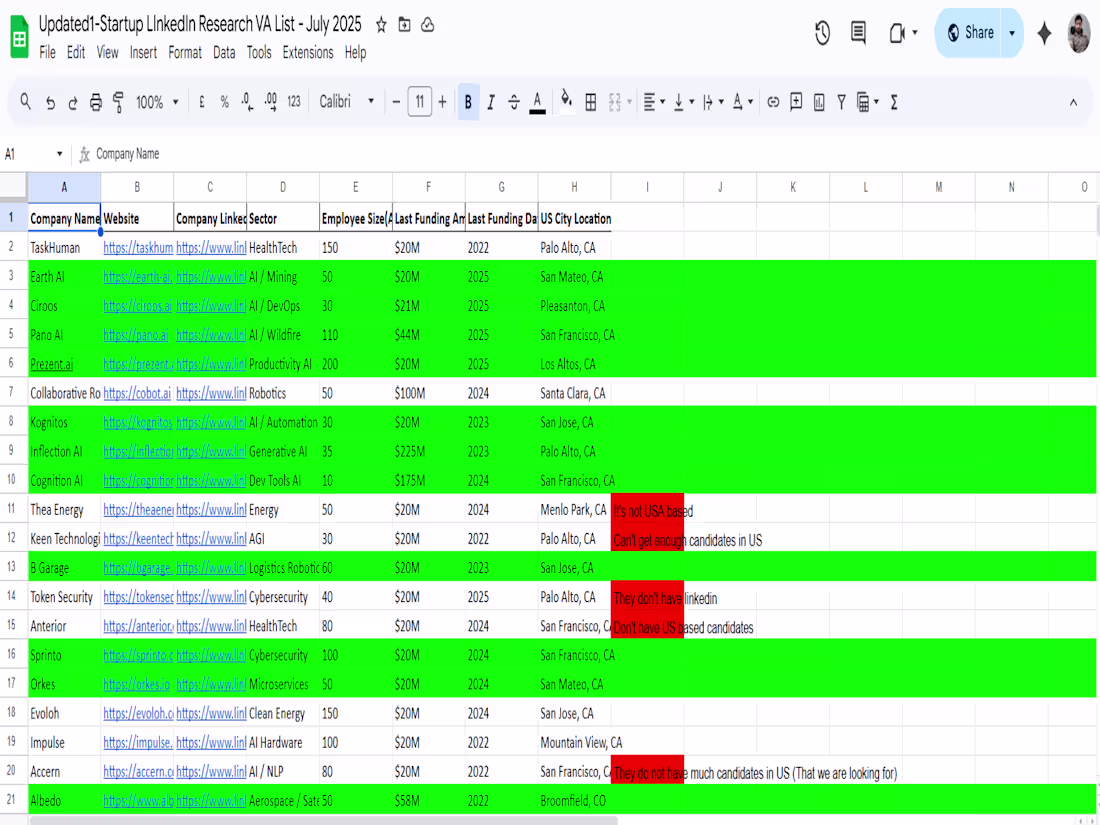Open borders selector icon
The image size is (1100, 825).
click(591, 102)
